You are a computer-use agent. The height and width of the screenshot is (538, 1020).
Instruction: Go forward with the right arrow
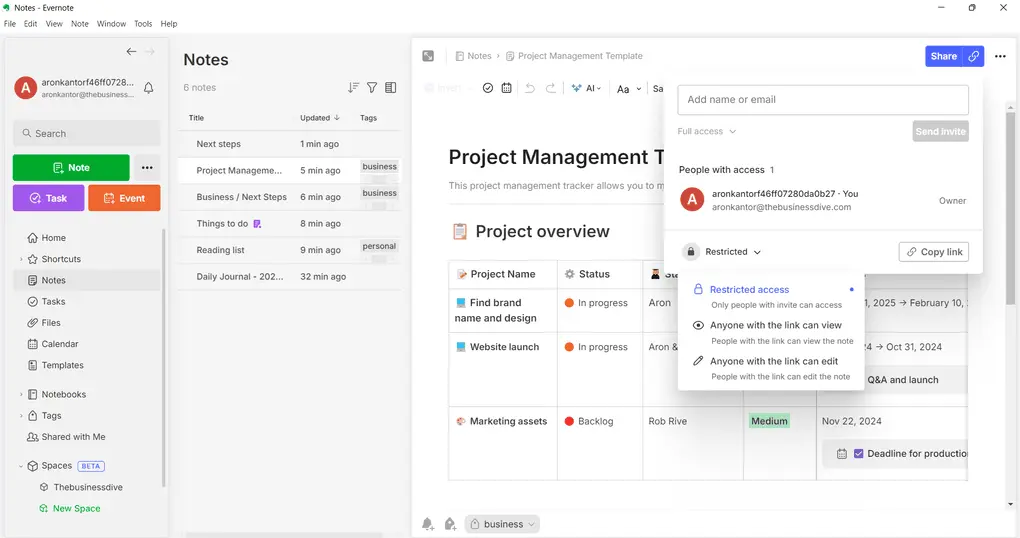pos(150,51)
